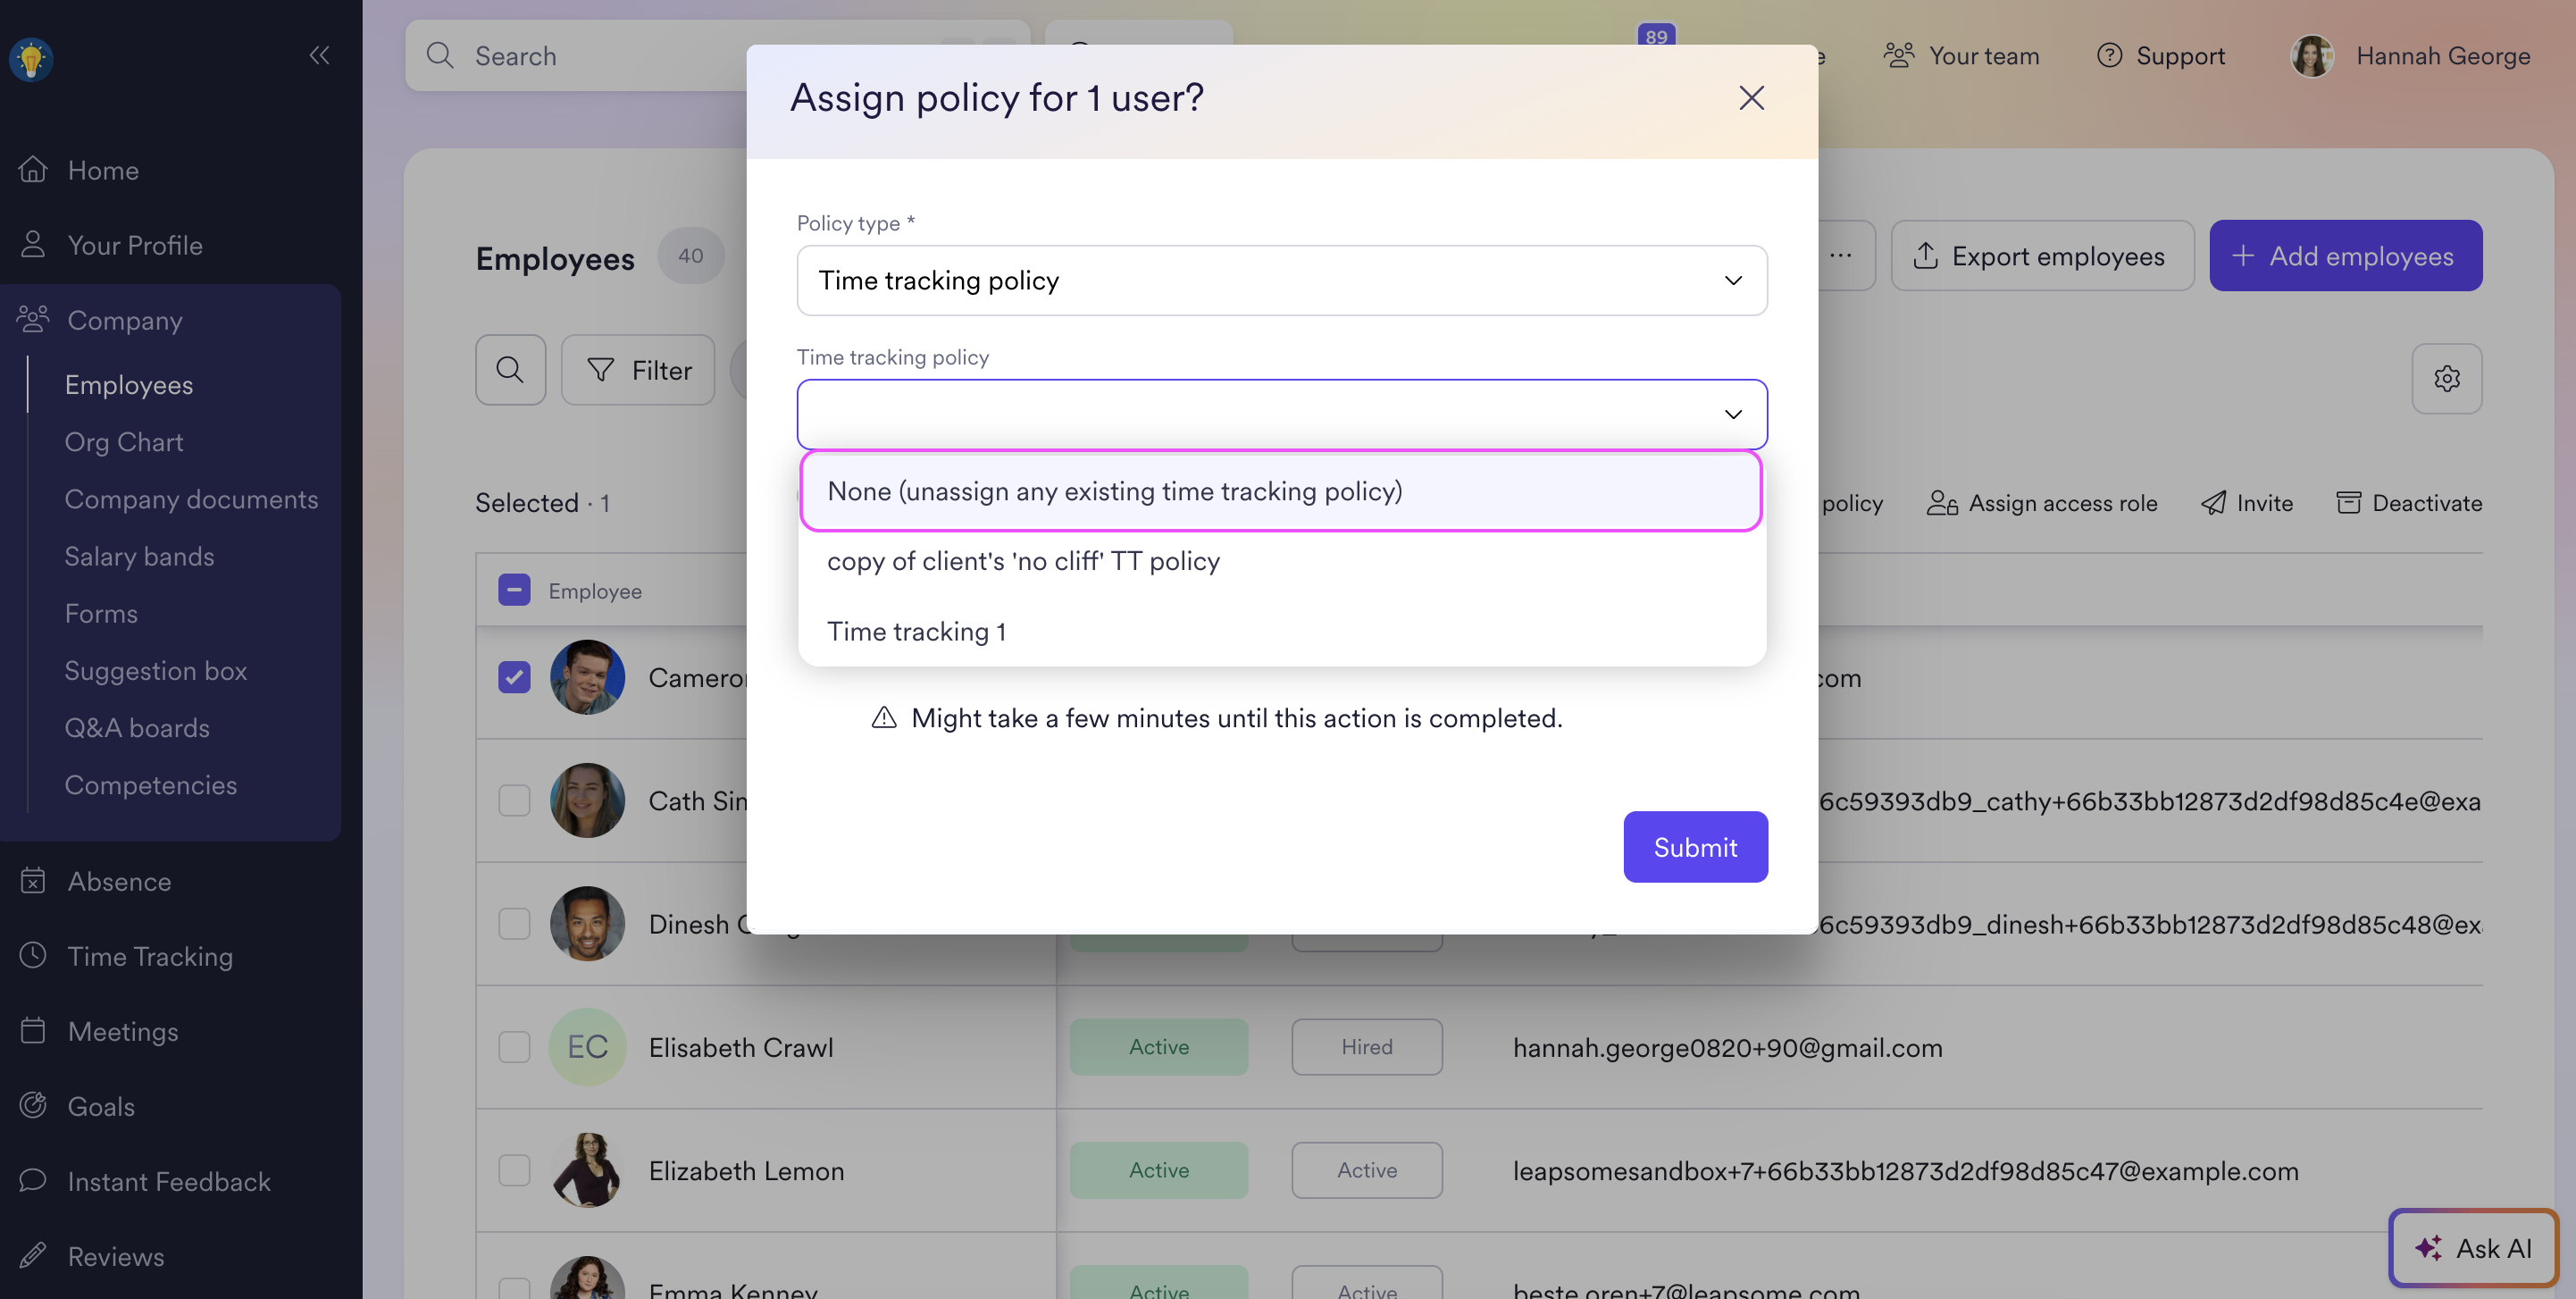
Task: Collapse the sidebar with double-chevron icon
Action: [x=319, y=55]
